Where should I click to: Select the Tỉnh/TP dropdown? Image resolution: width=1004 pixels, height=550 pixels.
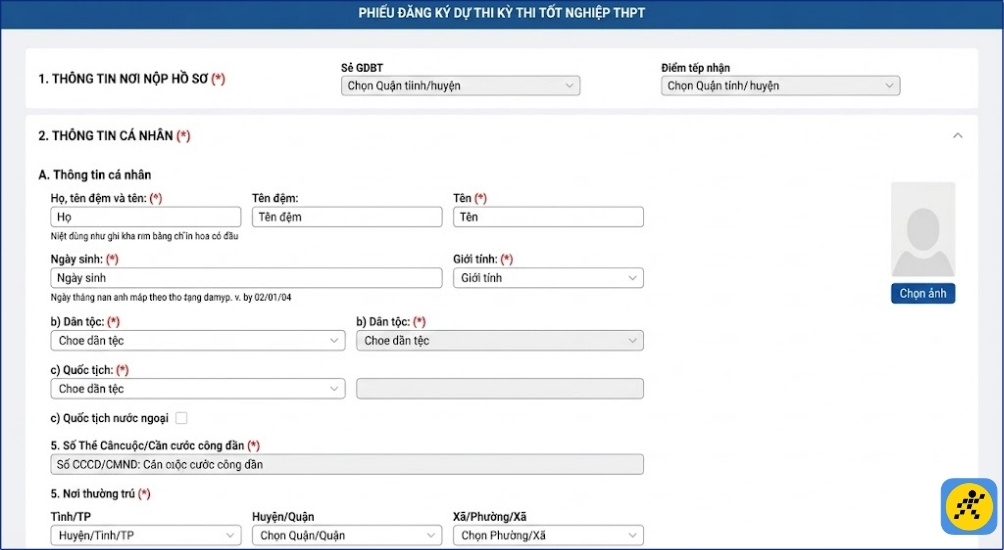(145, 536)
